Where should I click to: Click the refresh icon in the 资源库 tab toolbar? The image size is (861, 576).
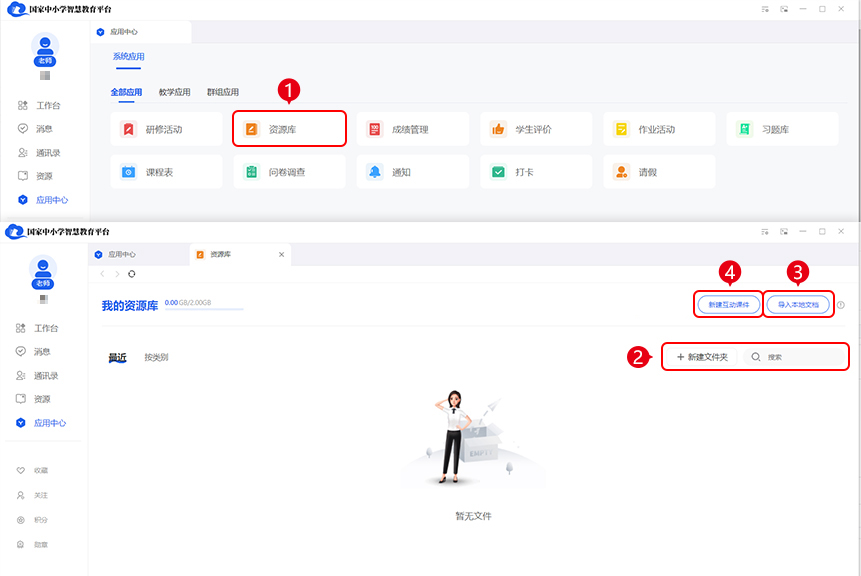[x=132, y=274]
